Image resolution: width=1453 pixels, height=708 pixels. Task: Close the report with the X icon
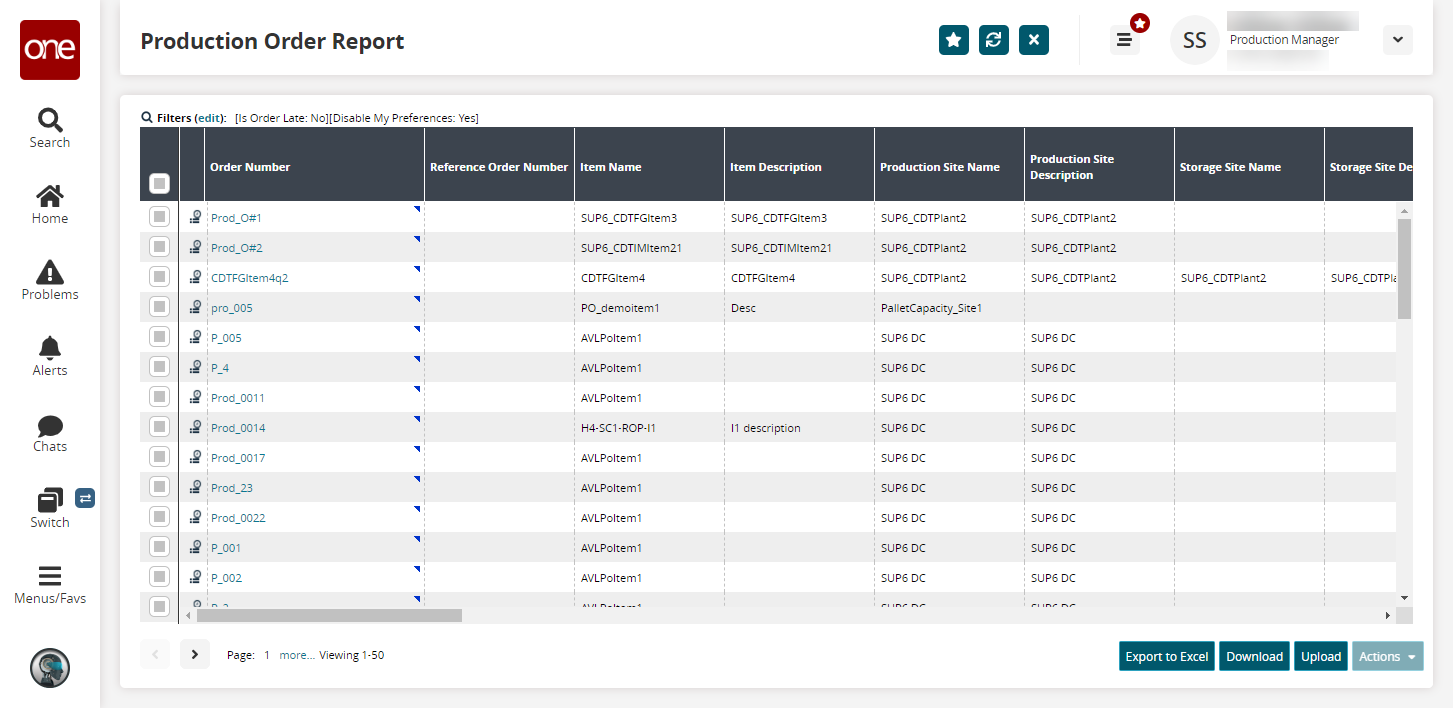(x=1034, y=40)
